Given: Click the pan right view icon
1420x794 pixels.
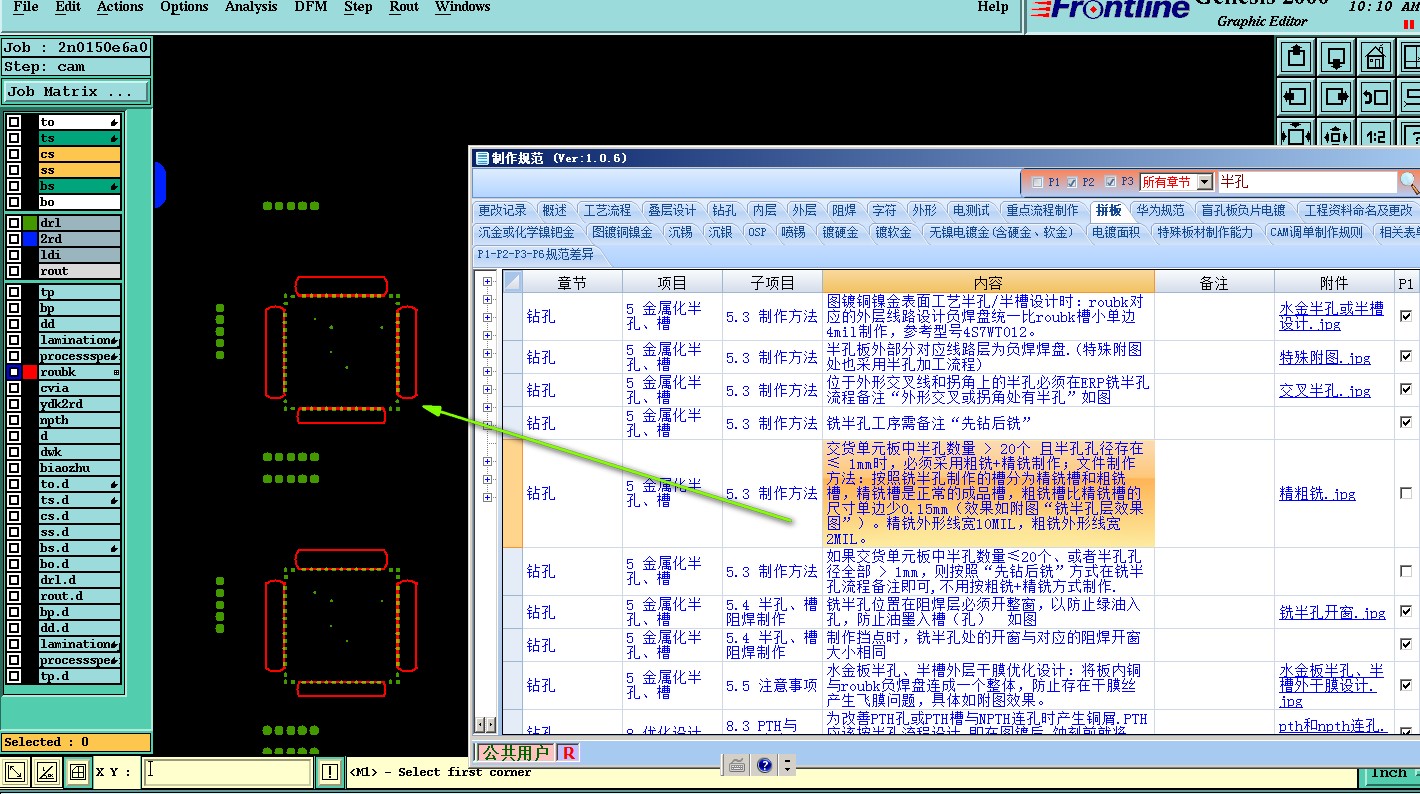Looking at the screenshot, I should 1336,97.
